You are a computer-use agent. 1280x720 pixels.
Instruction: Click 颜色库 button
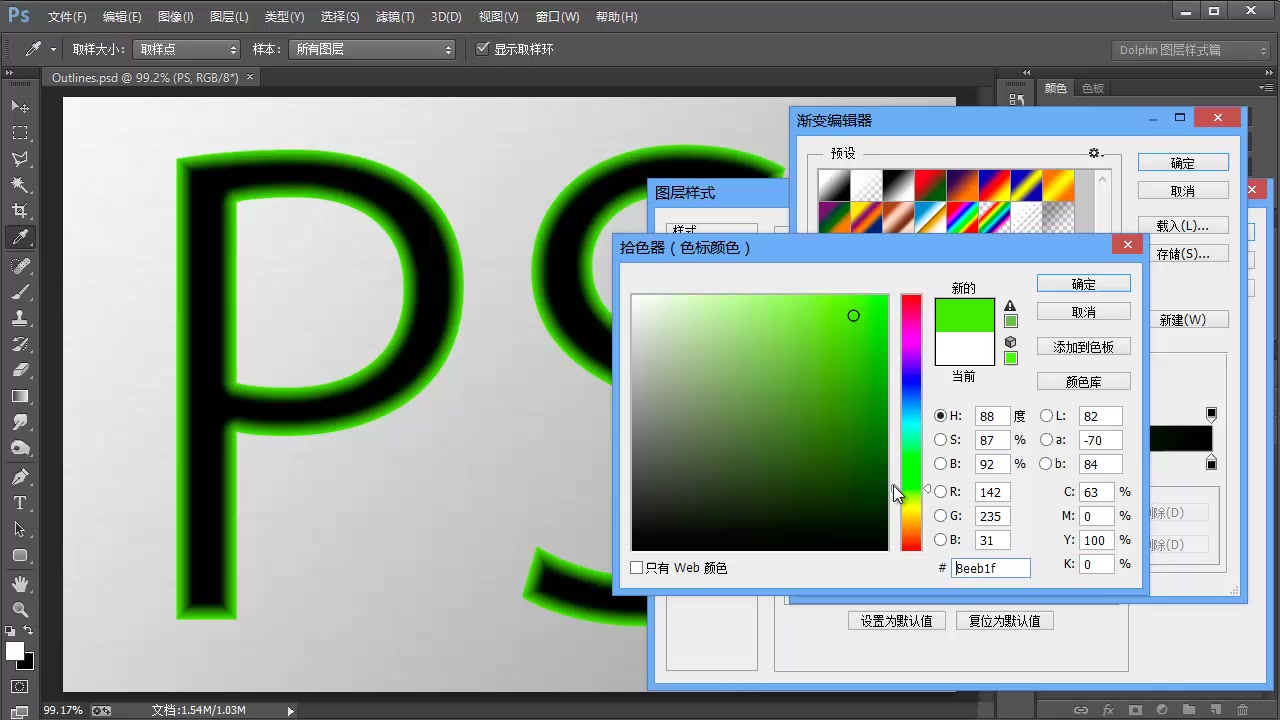(x=1084, y=382)
